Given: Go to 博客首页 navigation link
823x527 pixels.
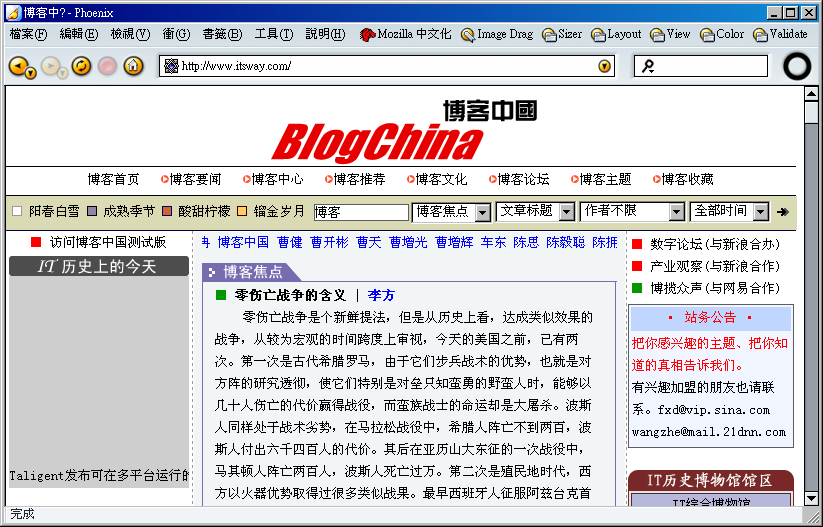Looking at the screenshot, I should (x=113, y=180).
